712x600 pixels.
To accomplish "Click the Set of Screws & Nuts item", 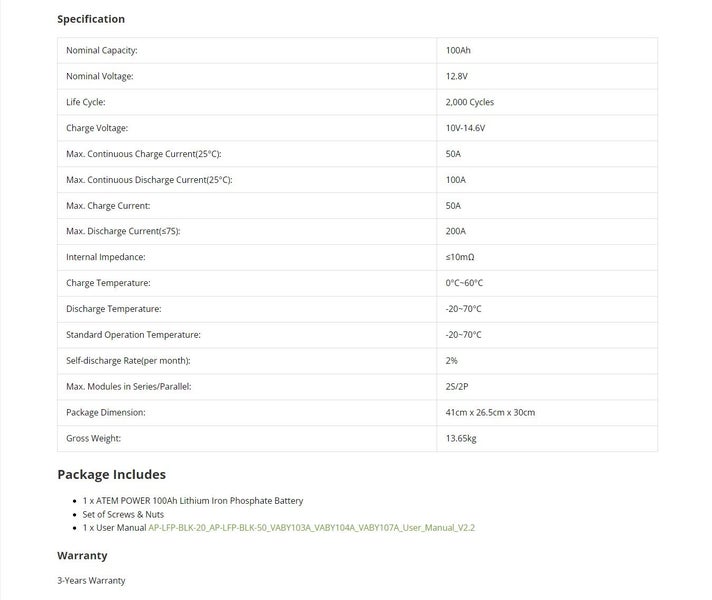I will coord(123,515).
